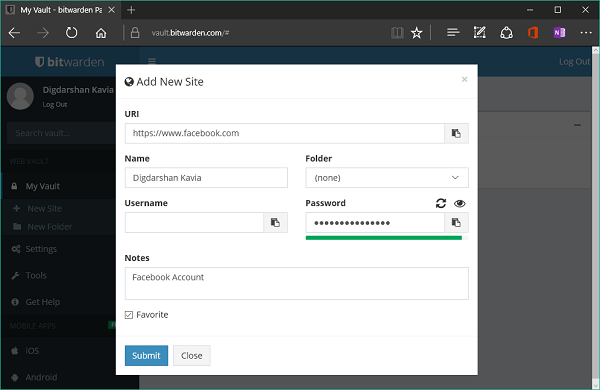Click the bitwarden logo
Viewport: 600px width, 390px height.
[x=70, y=62]
